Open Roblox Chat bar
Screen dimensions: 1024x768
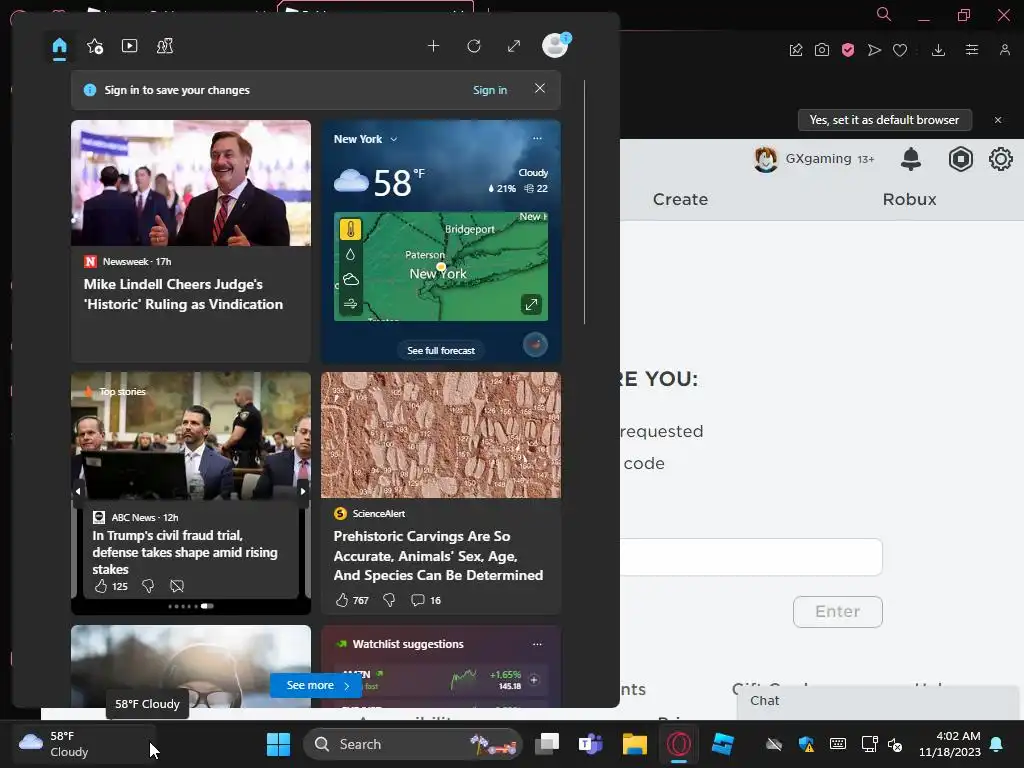878,701
